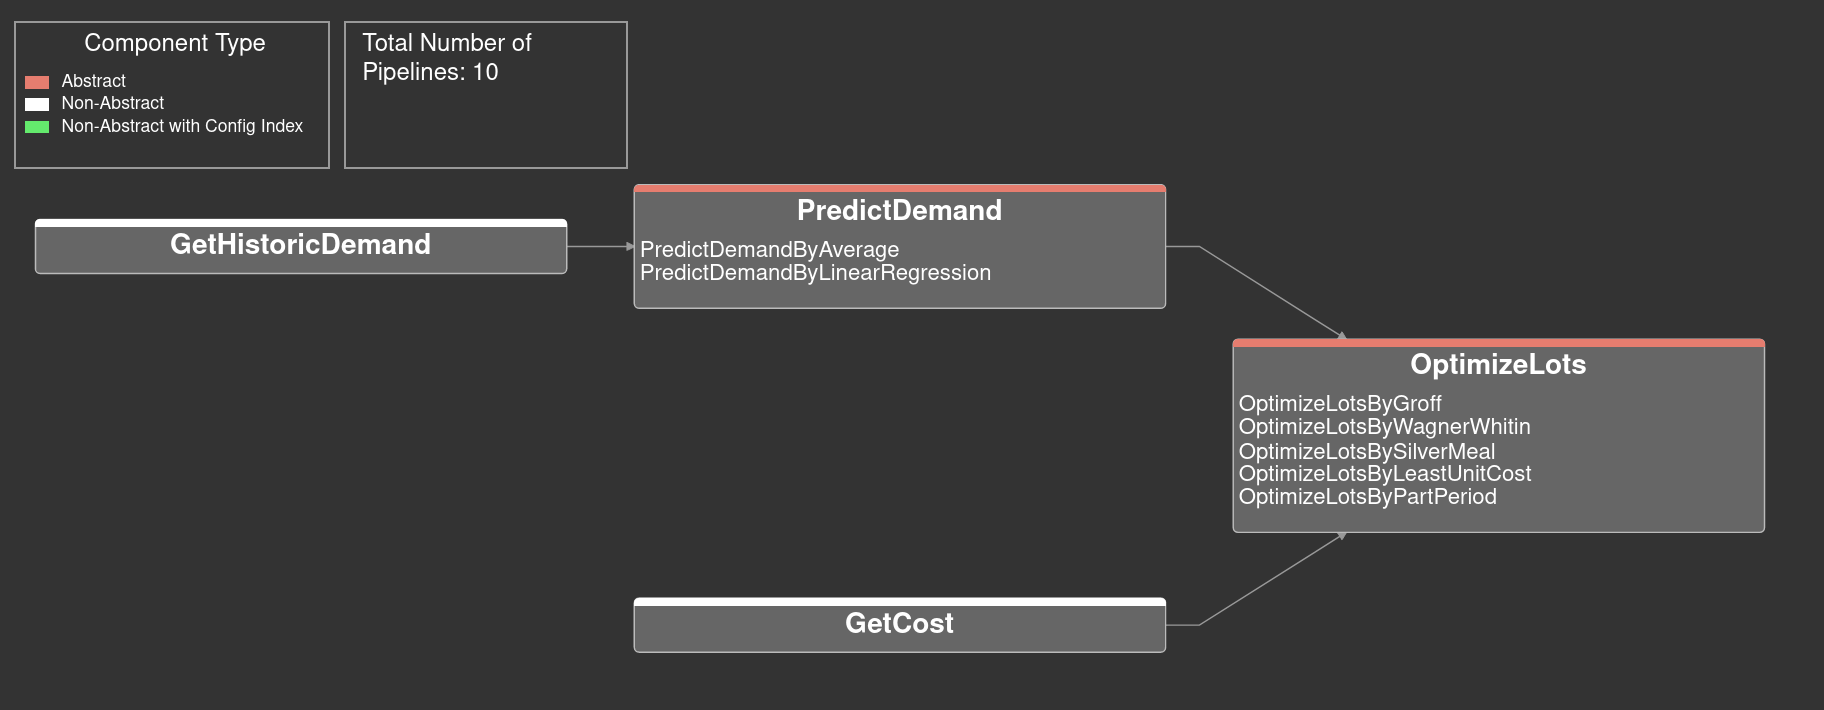
Task: Click the arrowhead from GetCost into OptimizeLots
Action: (1342, 537)
